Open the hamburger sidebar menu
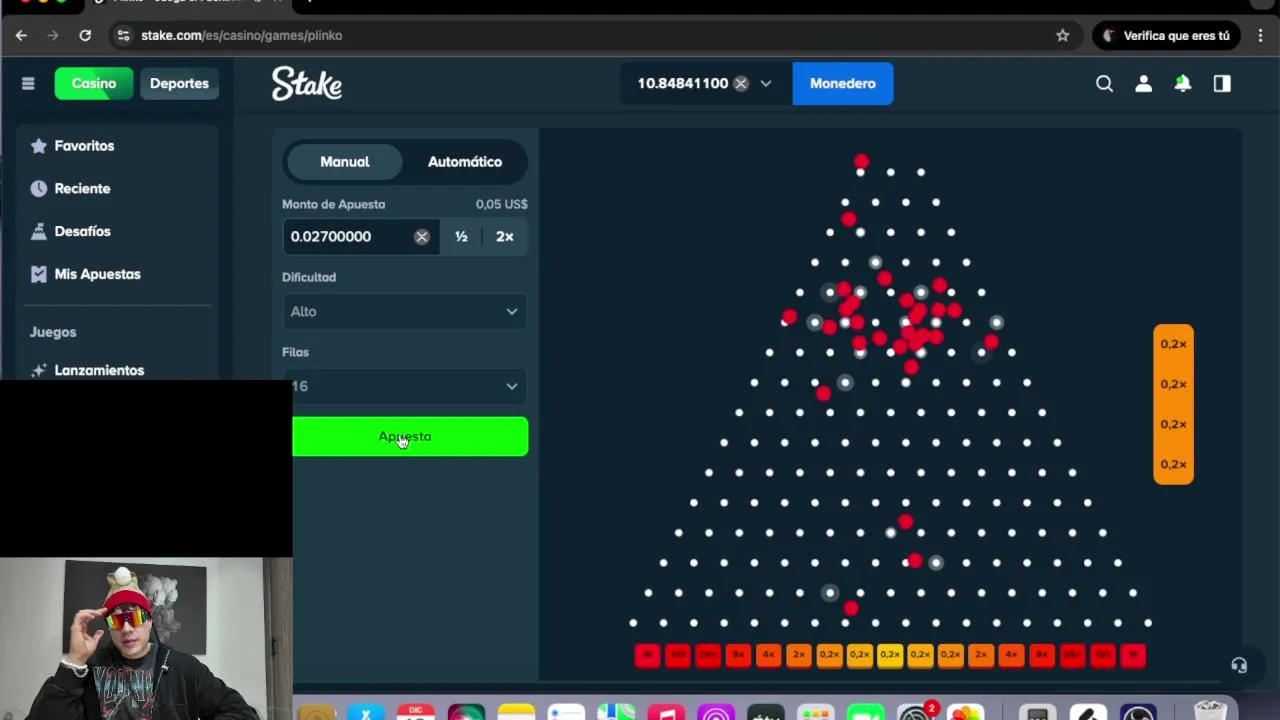Image resolution: width=1280 pixels, height=720 pixels. pyautogui.click(x=28, y=83)
